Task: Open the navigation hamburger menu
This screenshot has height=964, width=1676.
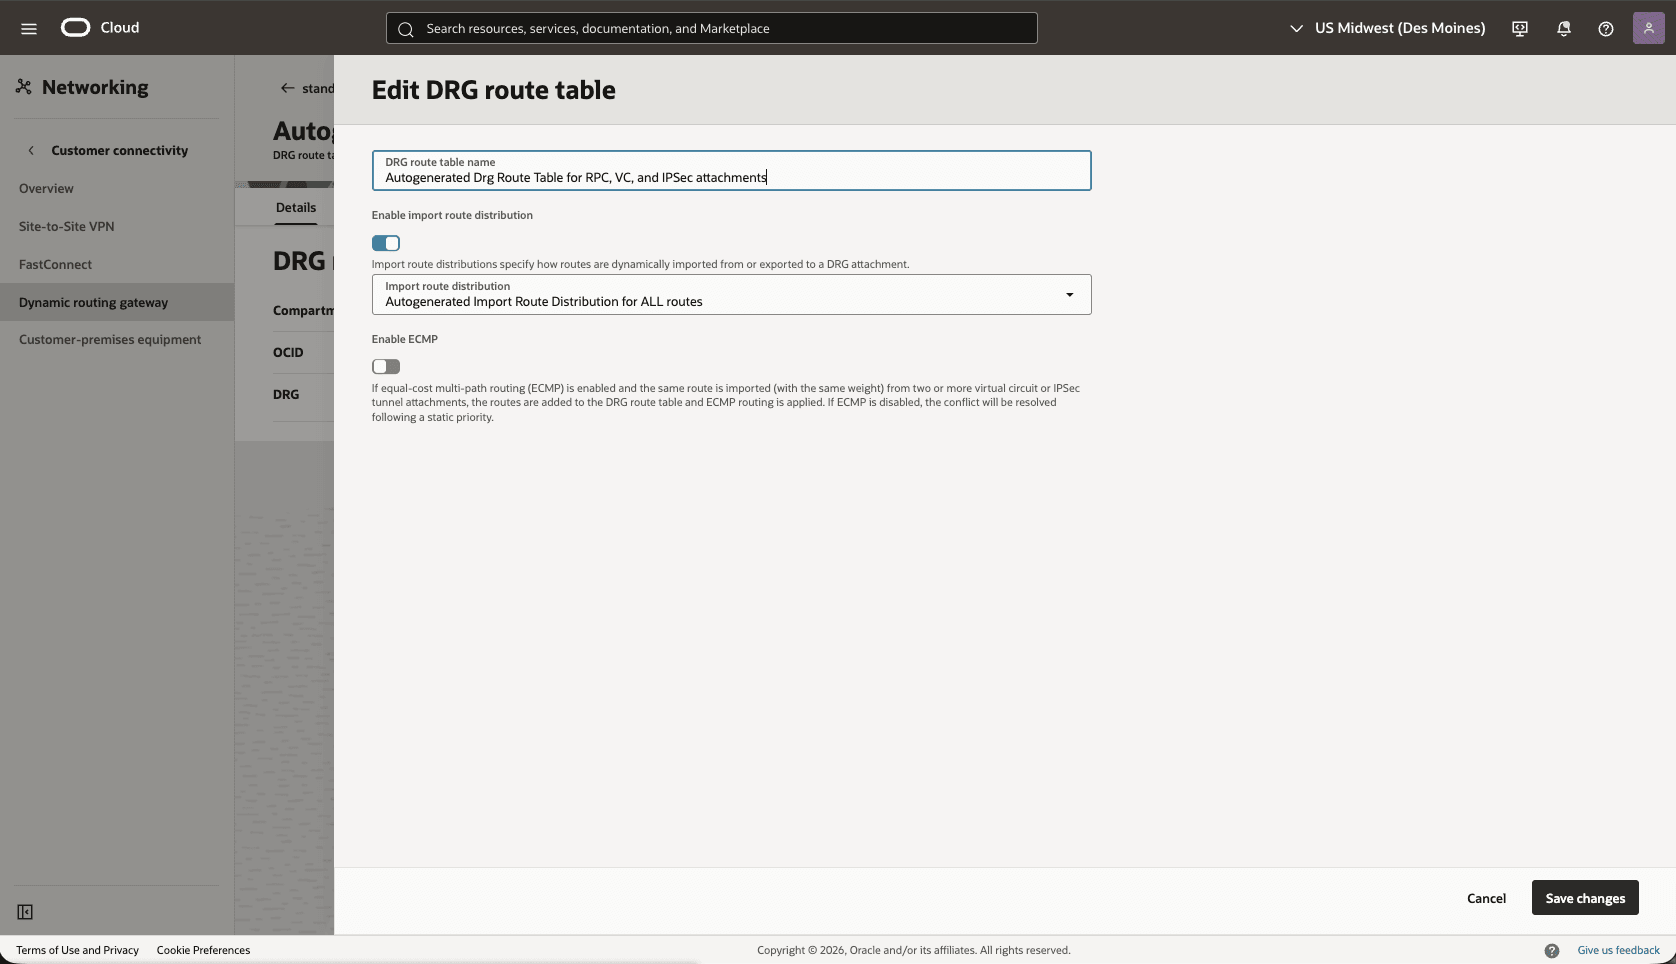Action: [28, 28]
